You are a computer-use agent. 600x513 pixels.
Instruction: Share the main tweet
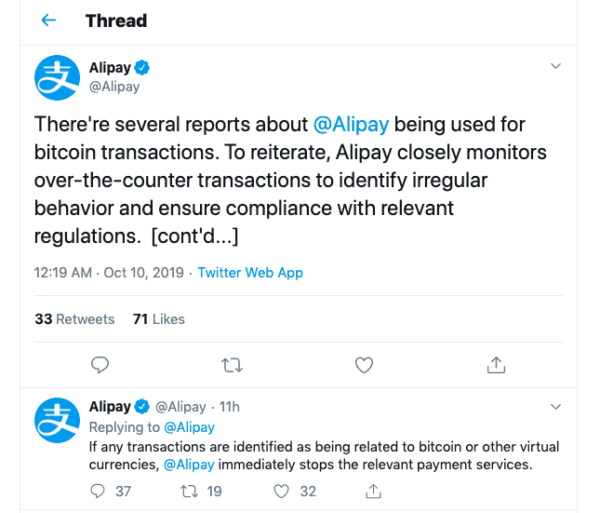[497, 364]
